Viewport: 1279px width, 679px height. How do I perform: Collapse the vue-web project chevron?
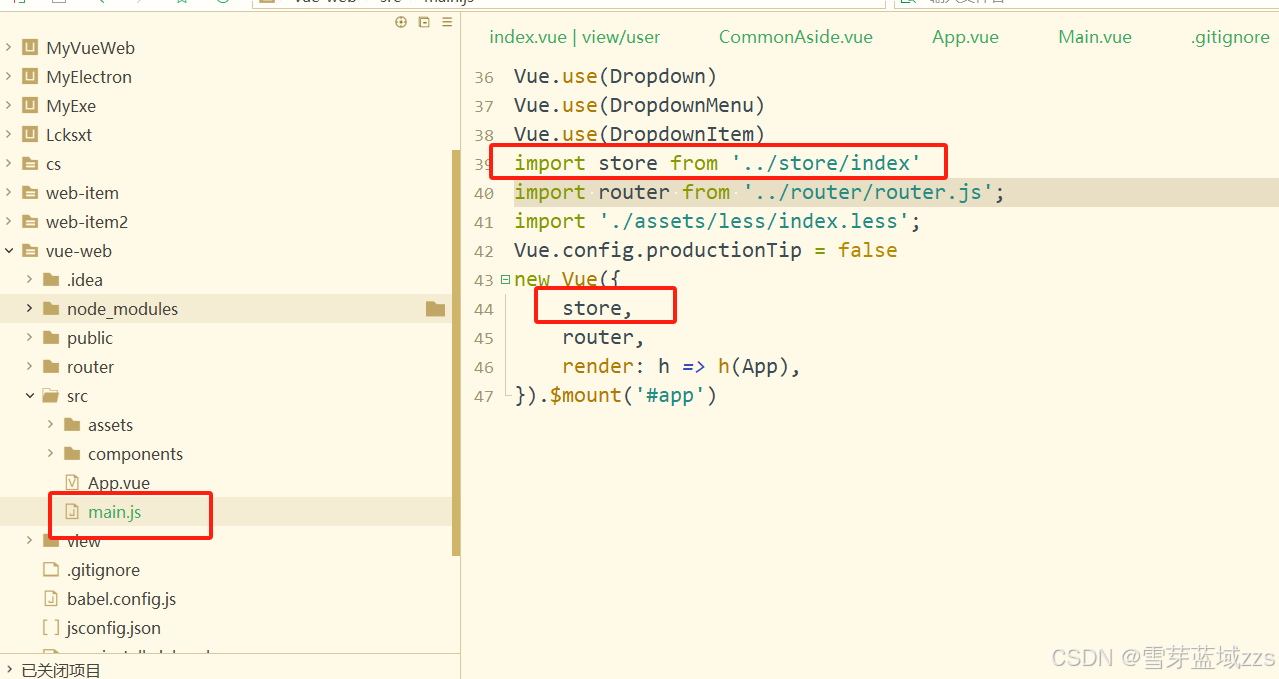[9, 251]
